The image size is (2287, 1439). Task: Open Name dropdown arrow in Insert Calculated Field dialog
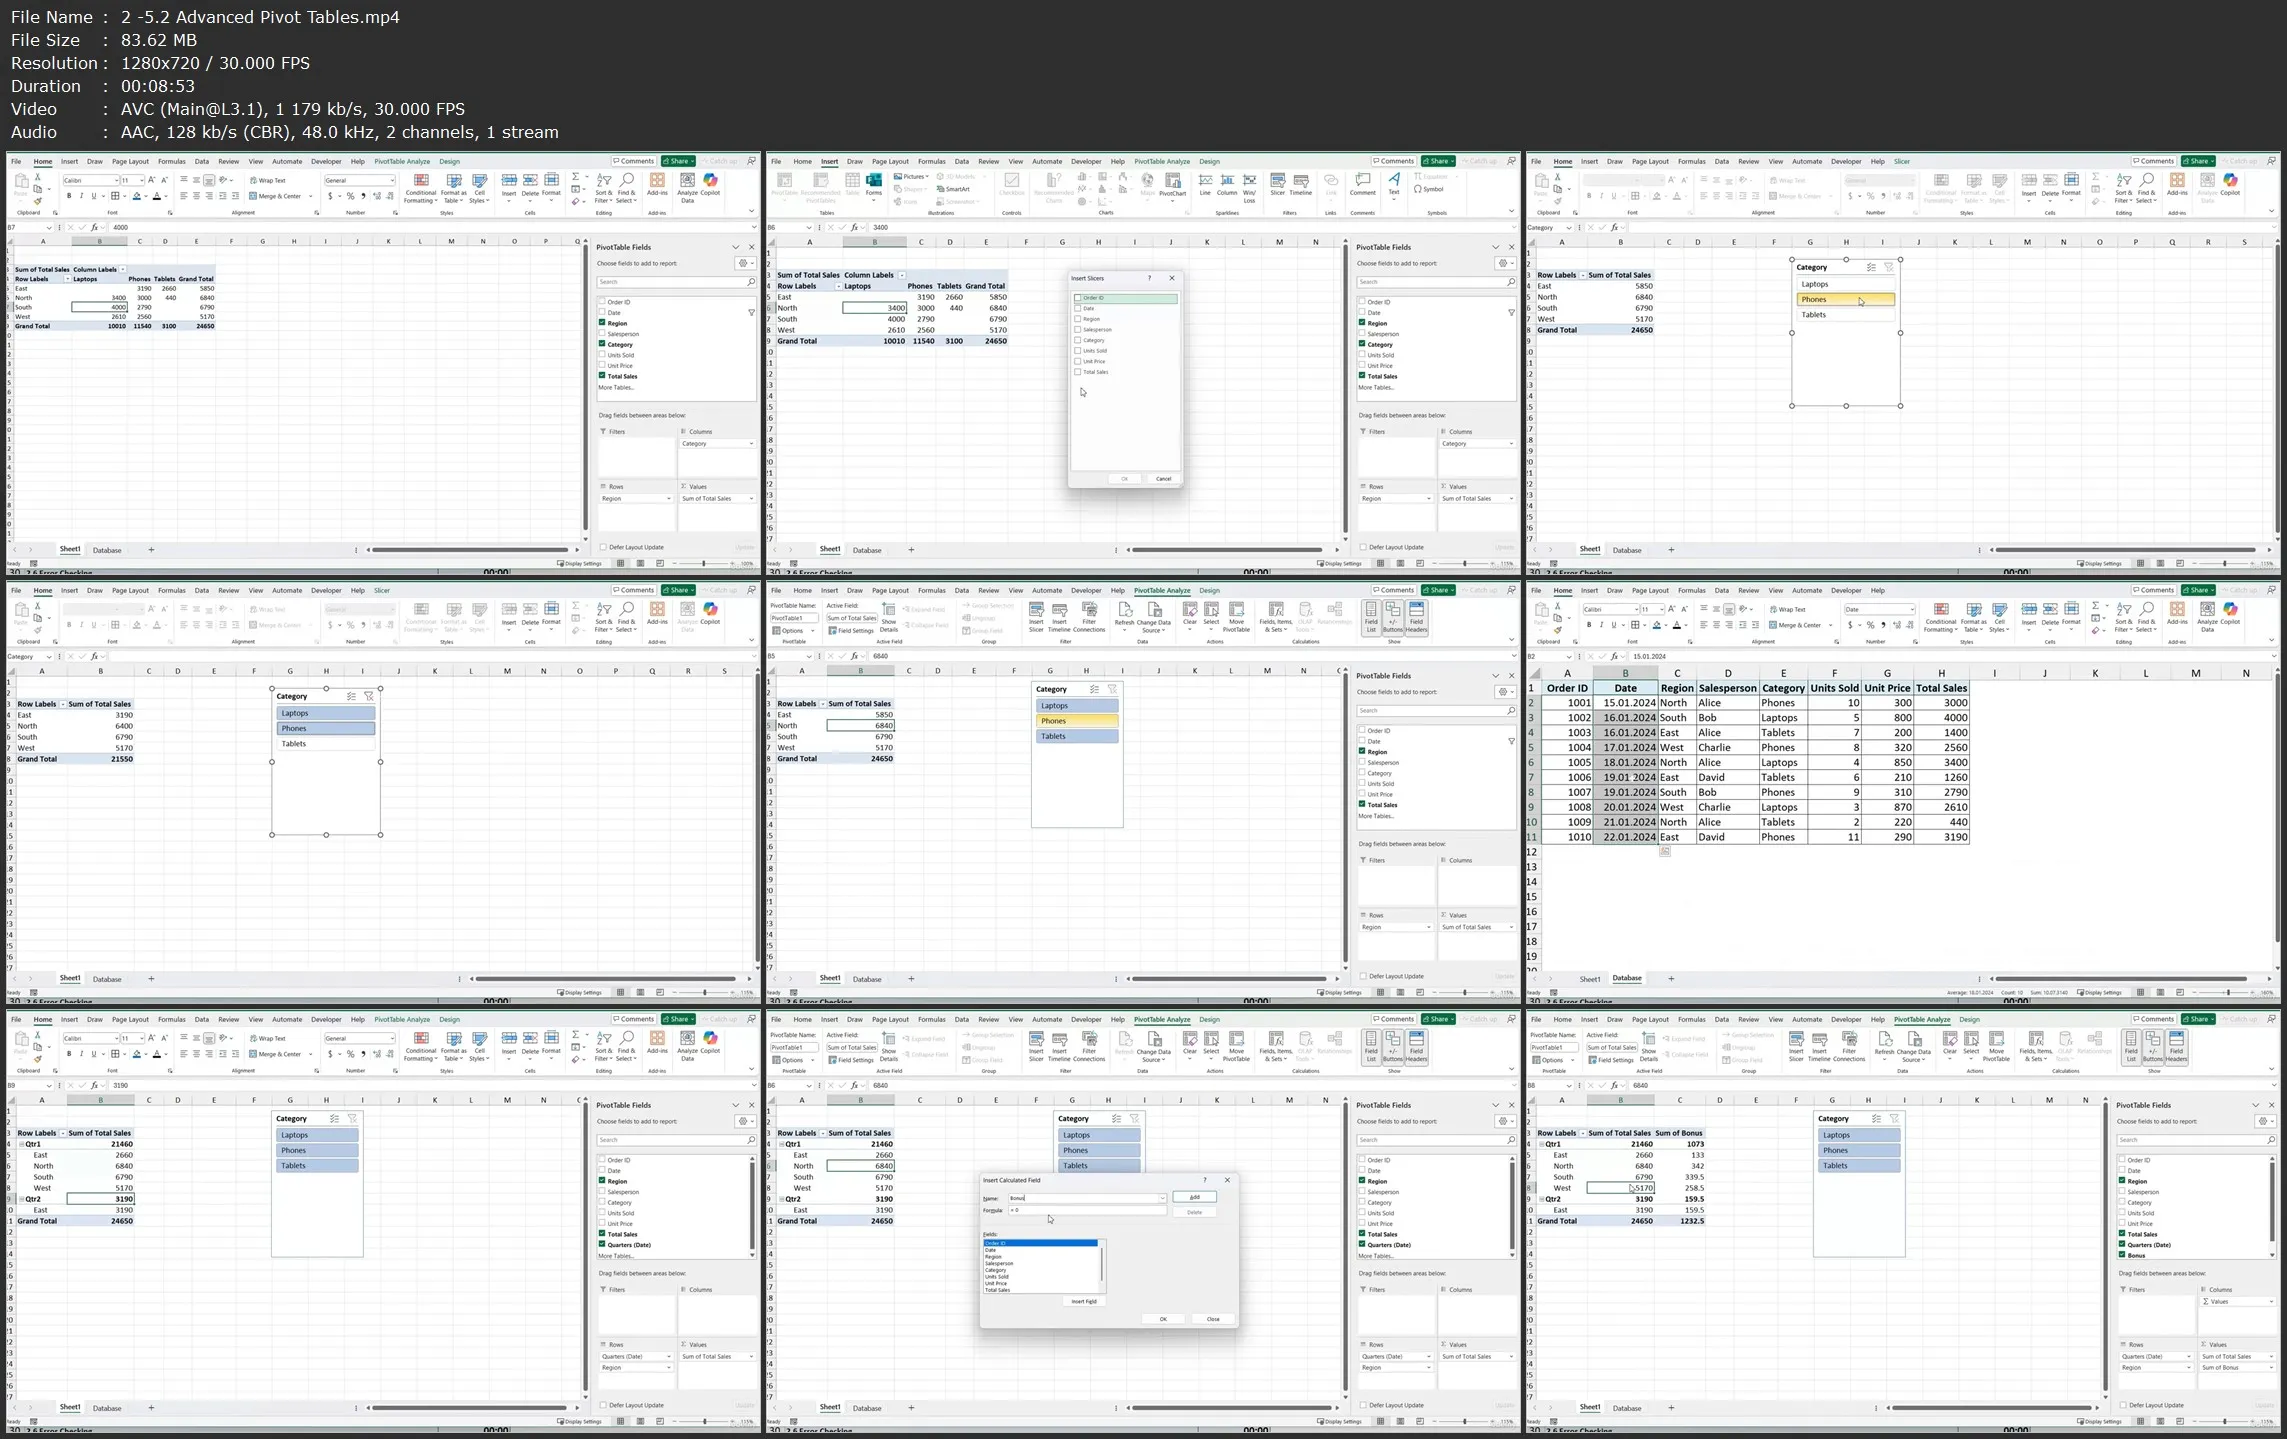pos(1162,1198)
